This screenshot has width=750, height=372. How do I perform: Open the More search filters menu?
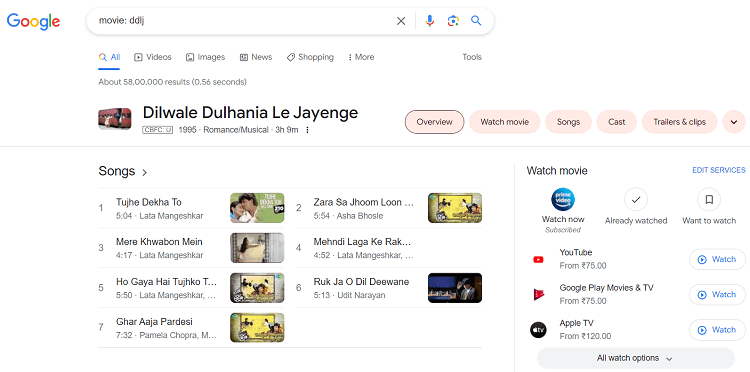point(361,57)
